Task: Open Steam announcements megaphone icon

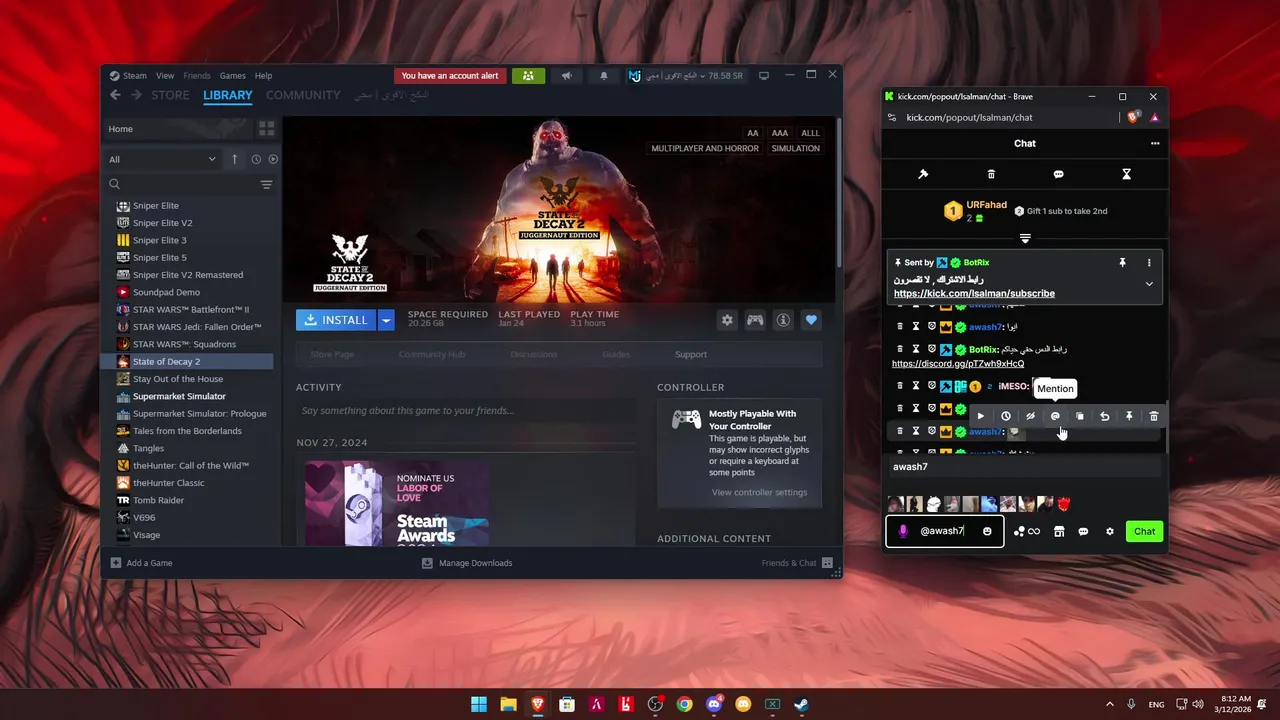Action: tap(566, 75)
